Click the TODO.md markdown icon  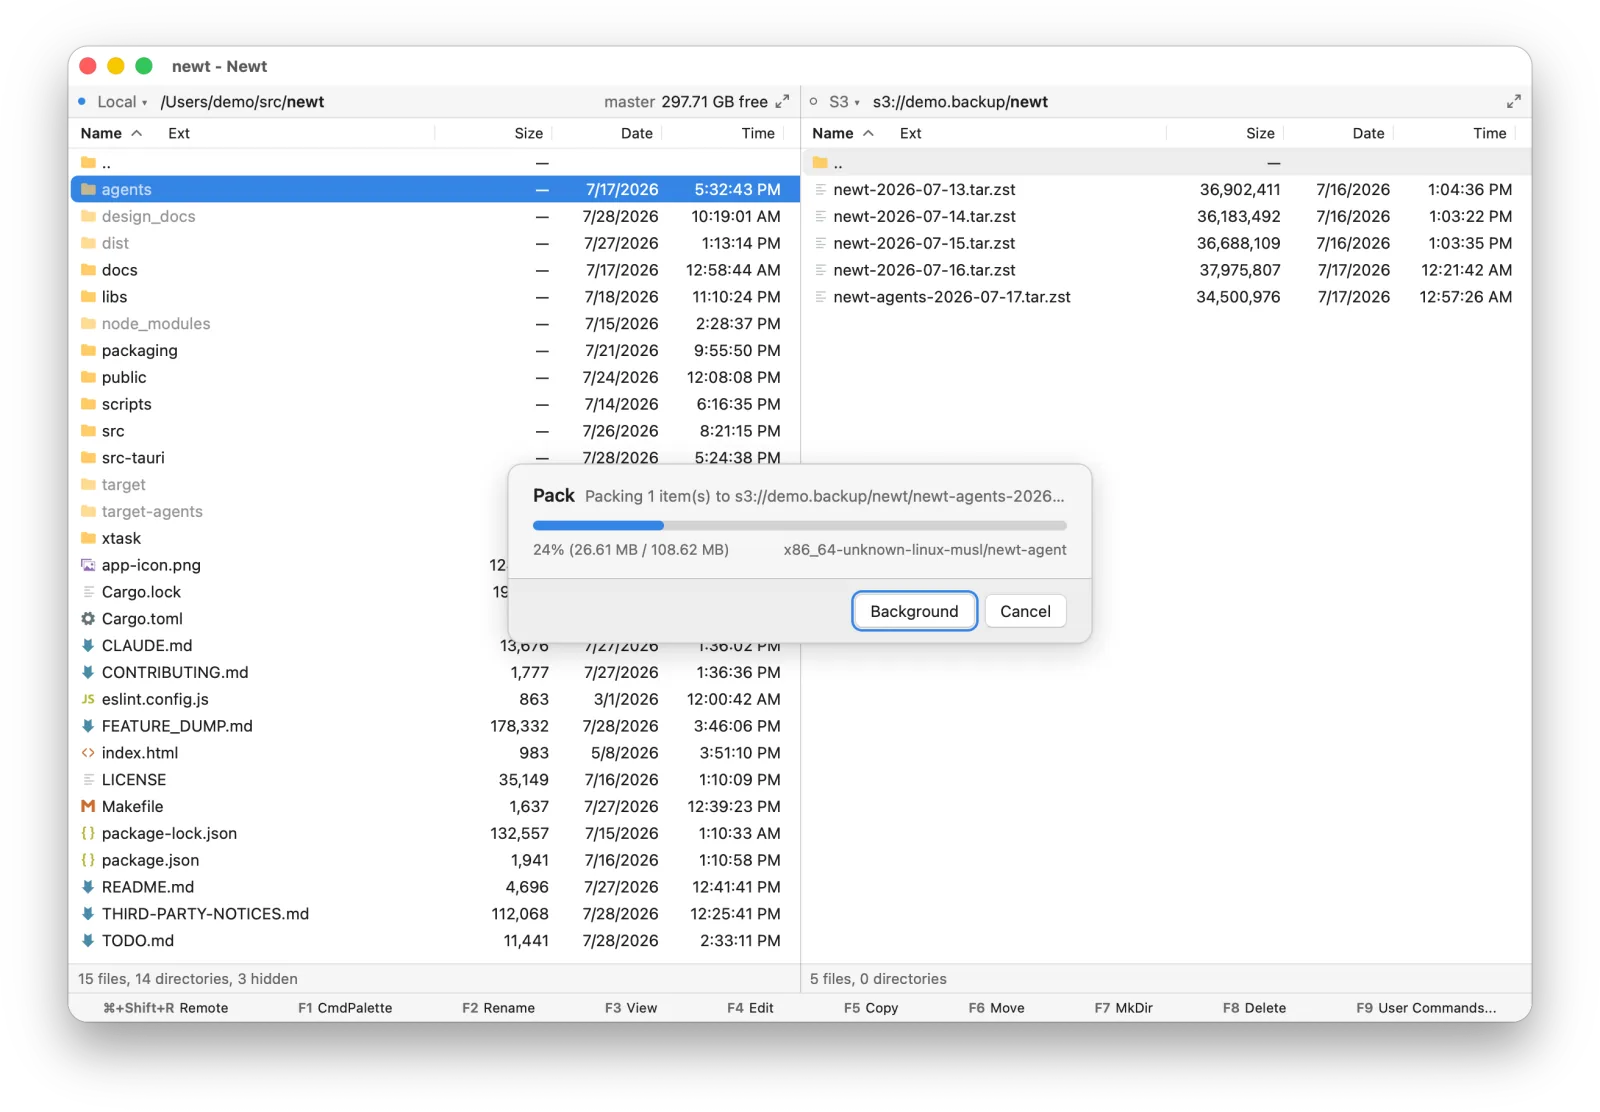pyautogui.click(x=88, y=941)
